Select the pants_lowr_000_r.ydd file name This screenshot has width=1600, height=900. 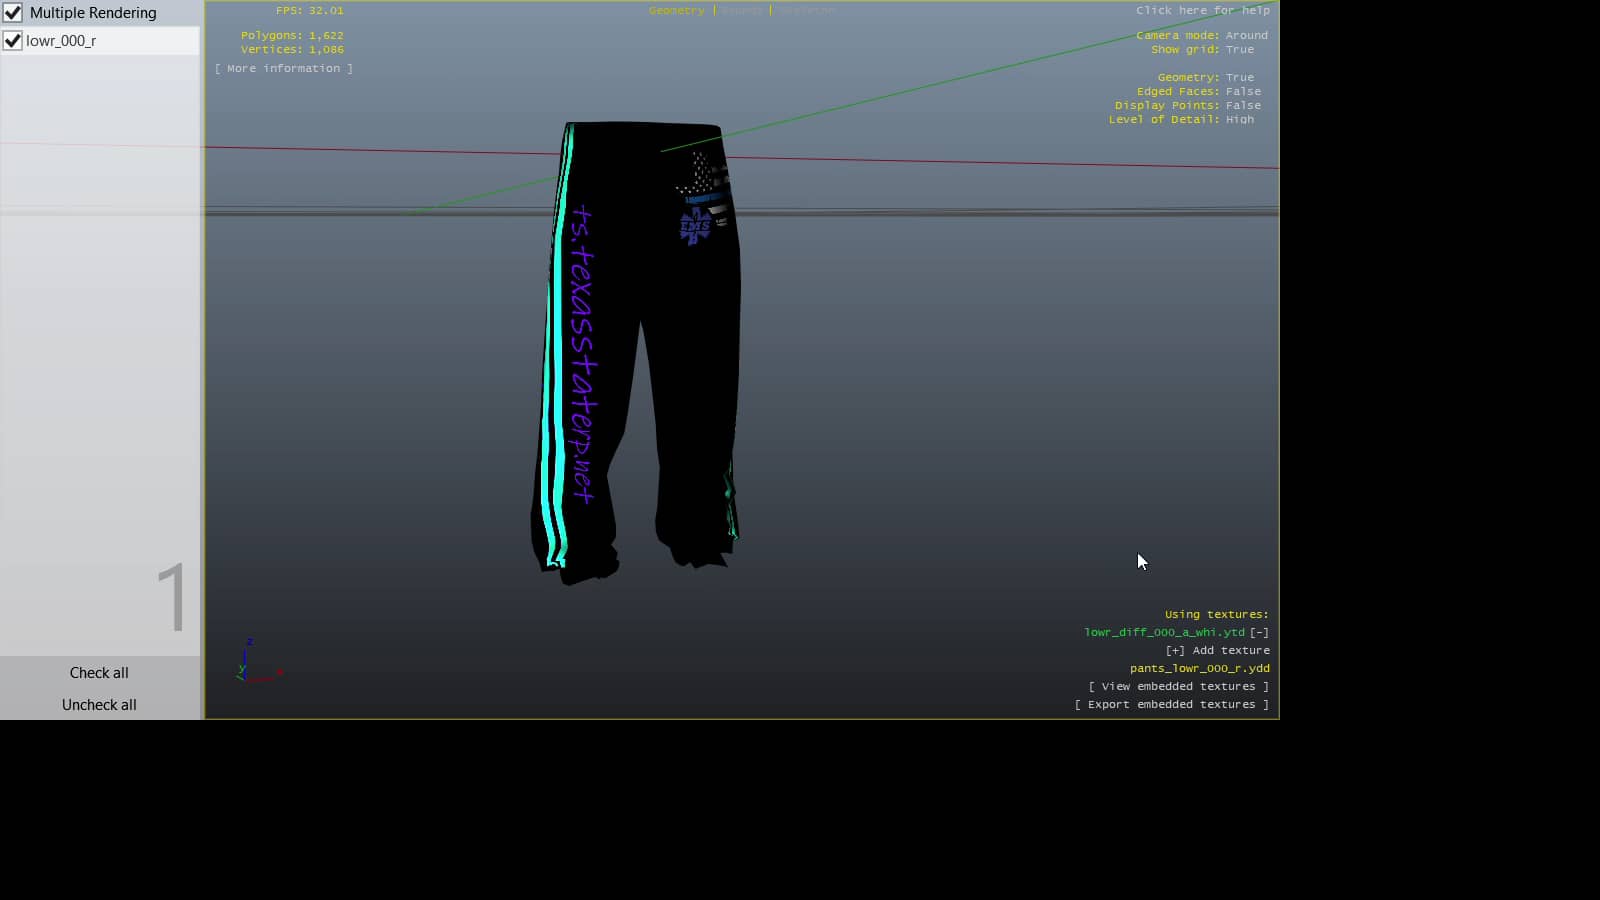point(1200,668)
